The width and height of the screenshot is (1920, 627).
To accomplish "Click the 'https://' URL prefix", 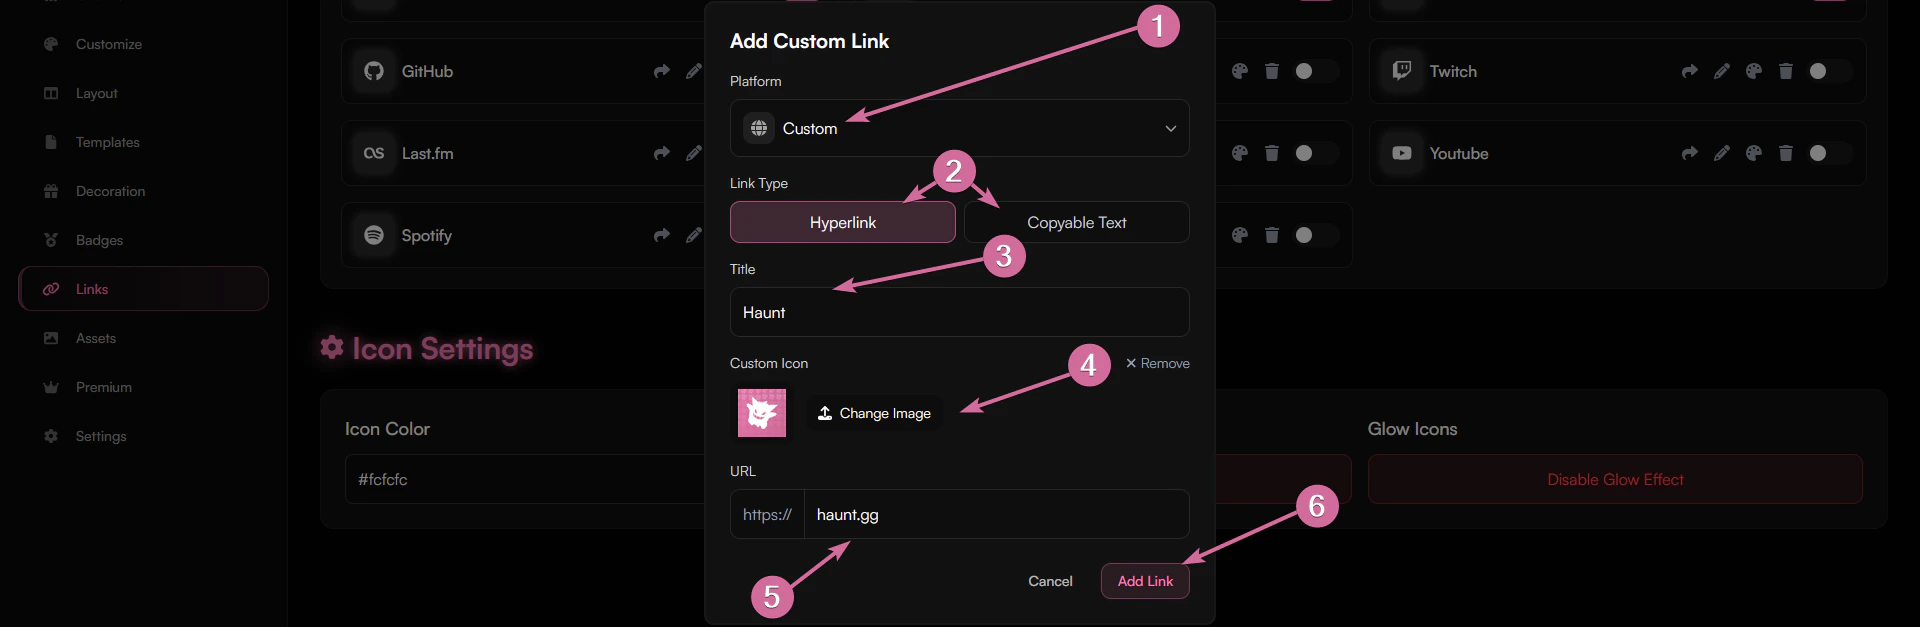I will 767,514.
